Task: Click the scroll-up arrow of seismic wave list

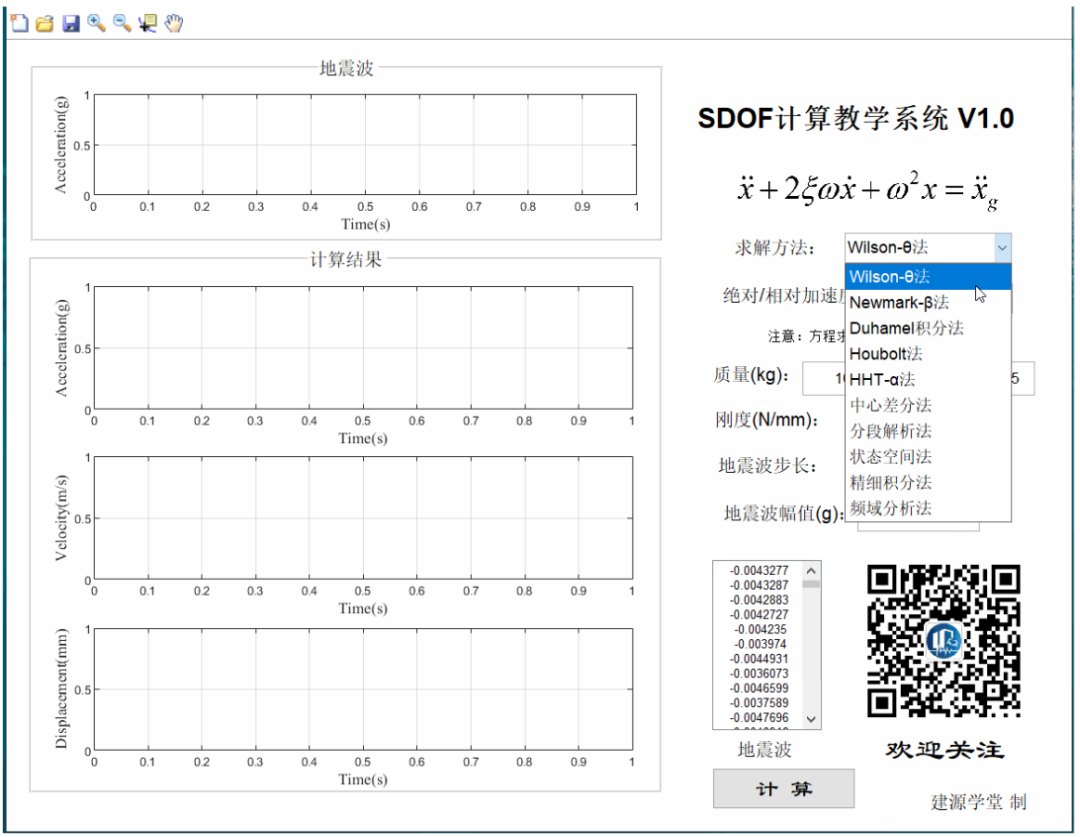Action: click(811, 571)
